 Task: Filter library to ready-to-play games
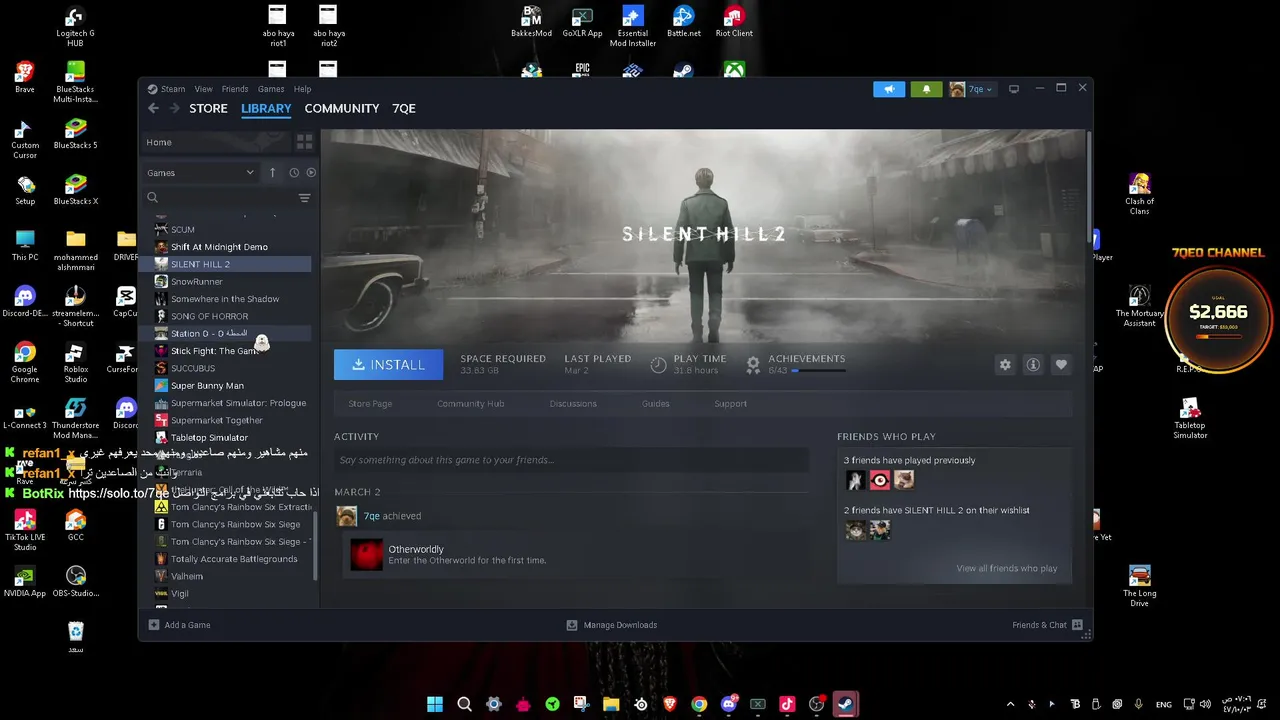point(311,172)
